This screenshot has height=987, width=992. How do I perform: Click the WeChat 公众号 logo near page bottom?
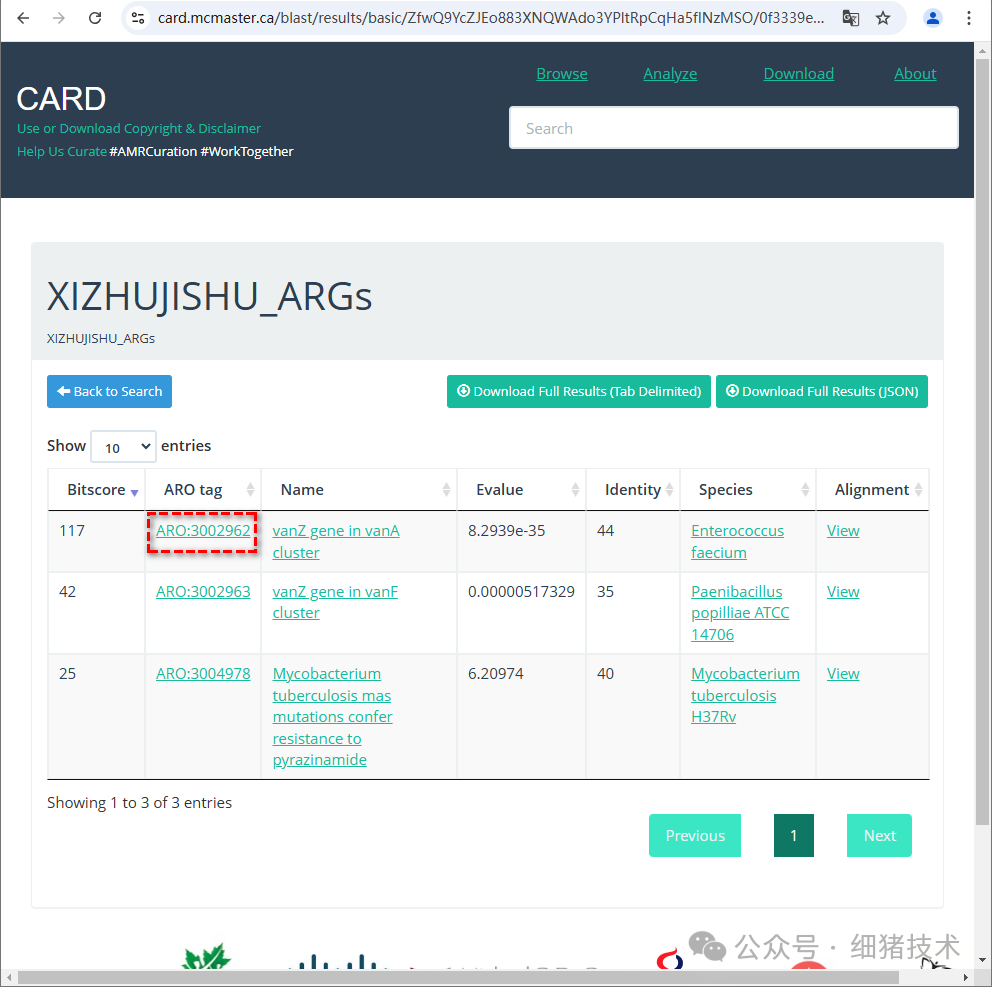(x=707, y=946)
